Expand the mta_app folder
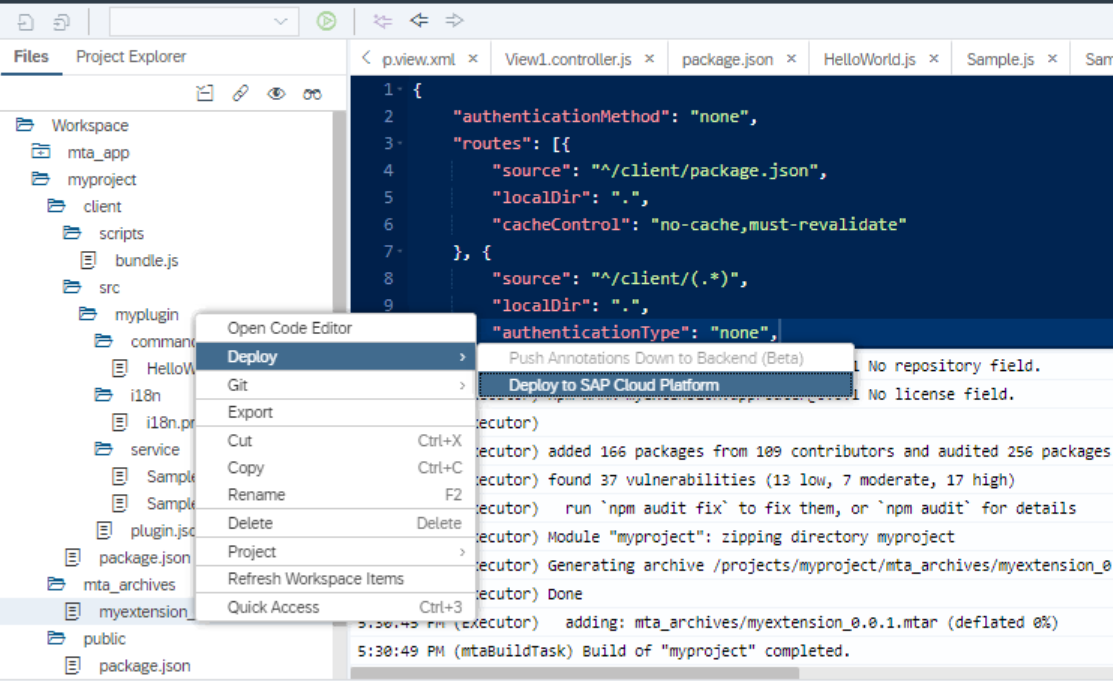Screen dimensions: 1113x681 tap(41, 152)
